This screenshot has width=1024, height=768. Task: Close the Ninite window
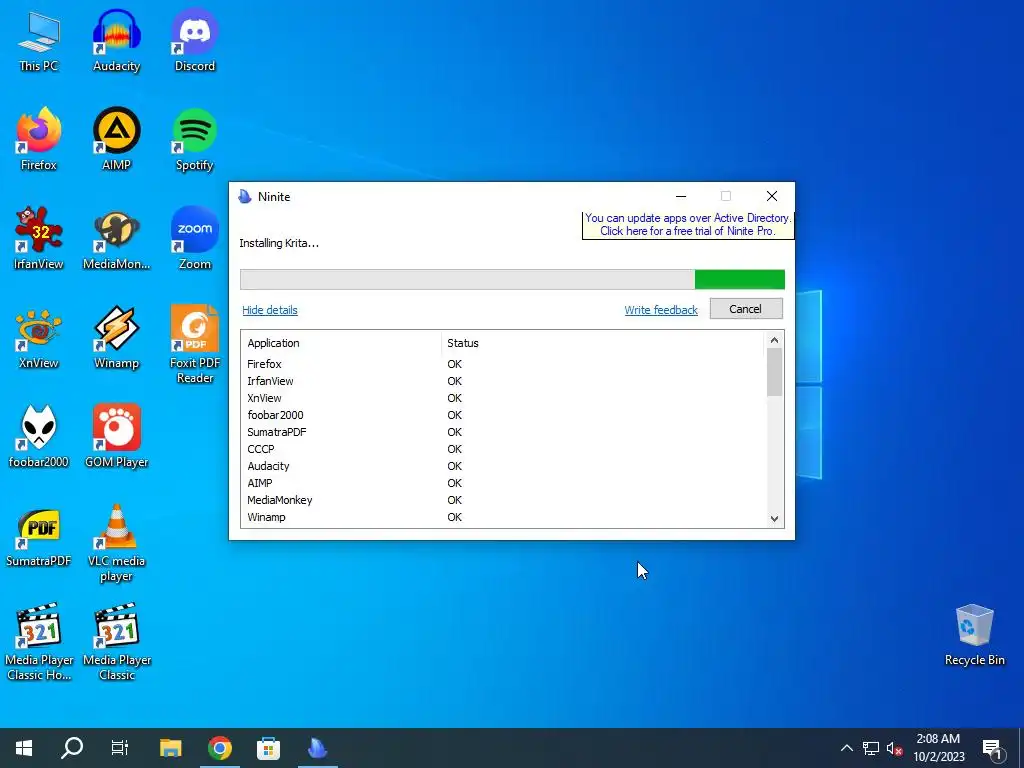click(x=771, y=196)
